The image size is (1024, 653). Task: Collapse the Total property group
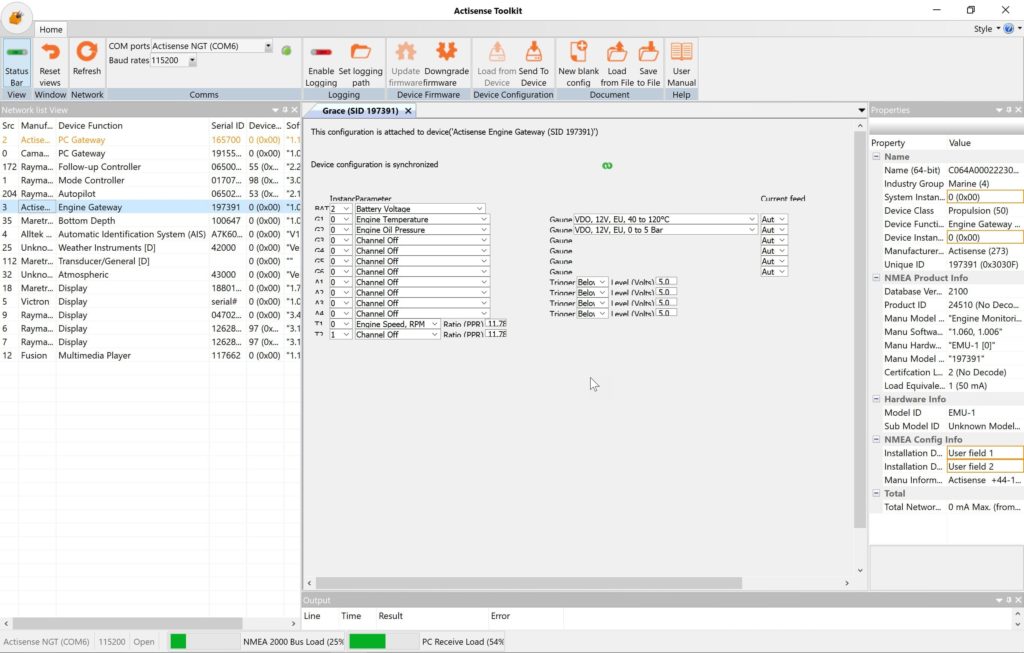876,494
